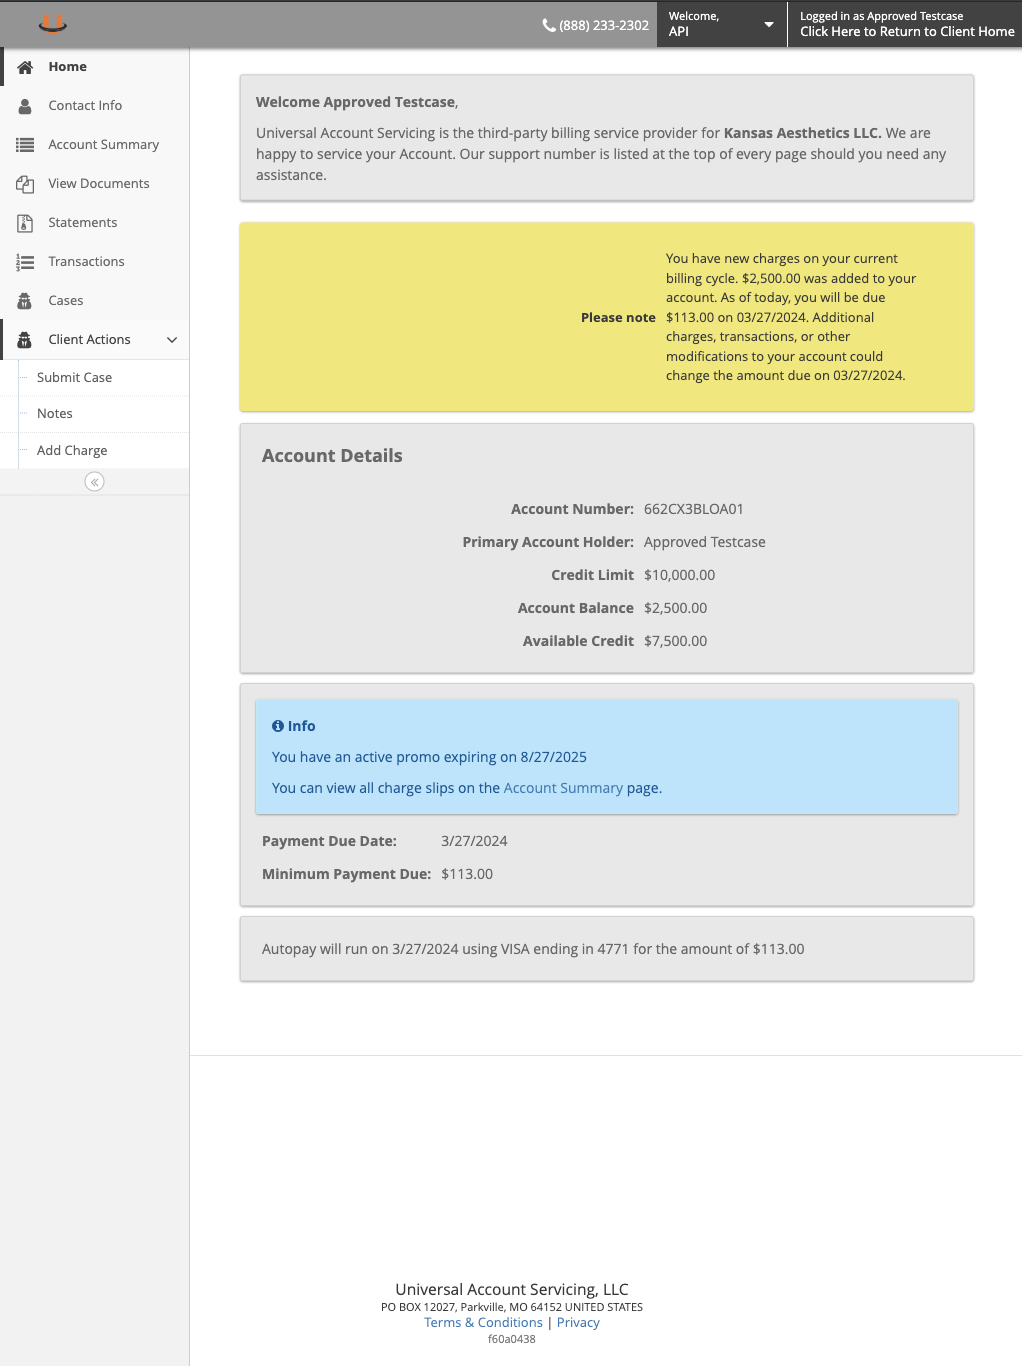Click the build code f60a0438 in the footer
1022x1366 pixels.
pyautogui.click(x=512, y=1339)
